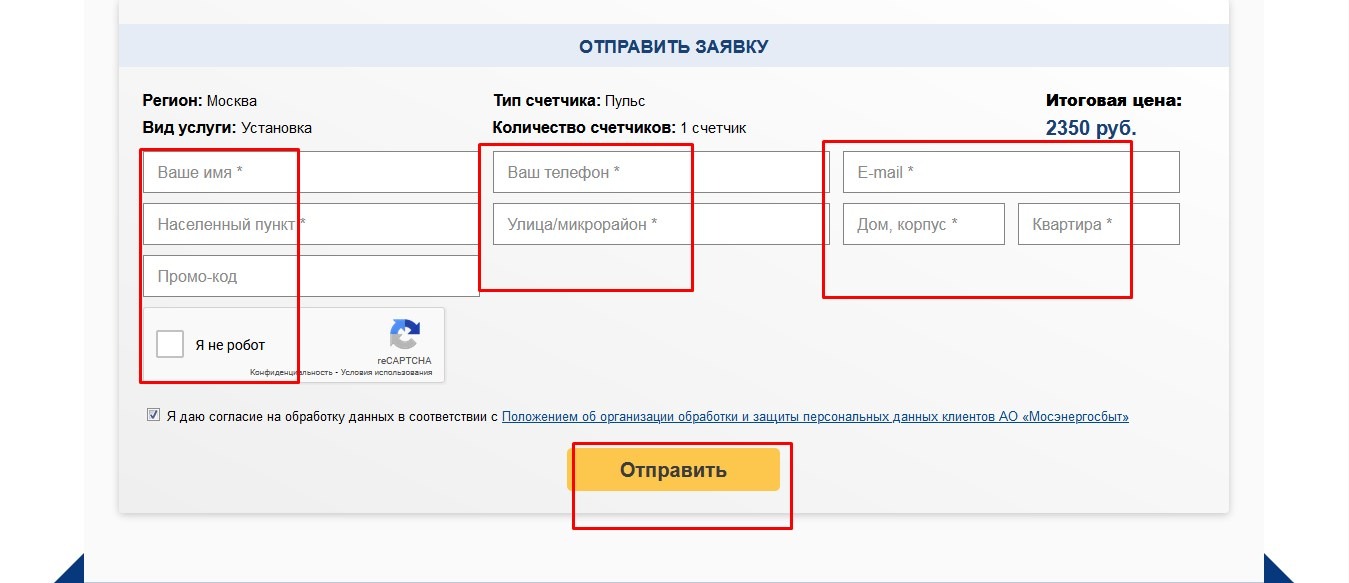The width and height of the screenshot is (1349, 583).
Task: Click the "Улица/микрорайон" input box
Action: click(x=661, y=224)
